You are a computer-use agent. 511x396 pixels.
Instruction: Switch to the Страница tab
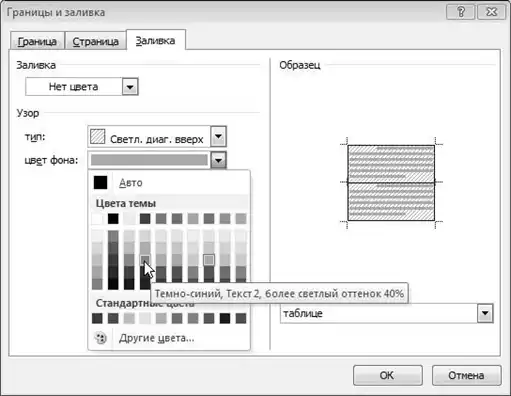tap(95, 41)
